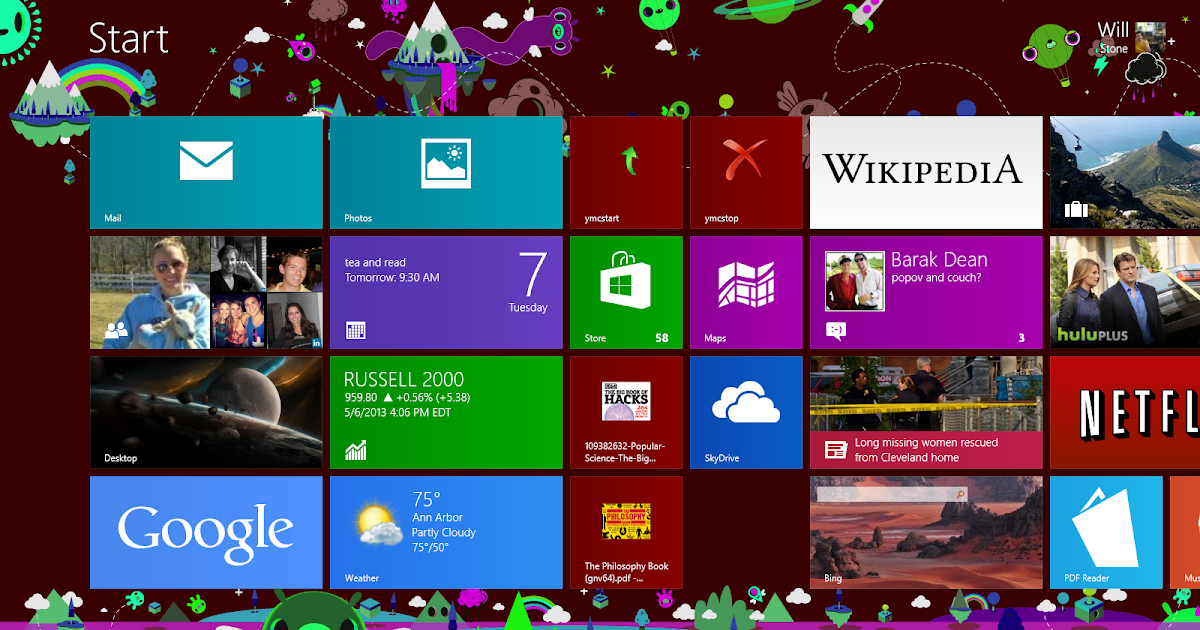1200x630 pixels.
Task: Open Weather tile for Ann Arbor
Action: (446, 532)
